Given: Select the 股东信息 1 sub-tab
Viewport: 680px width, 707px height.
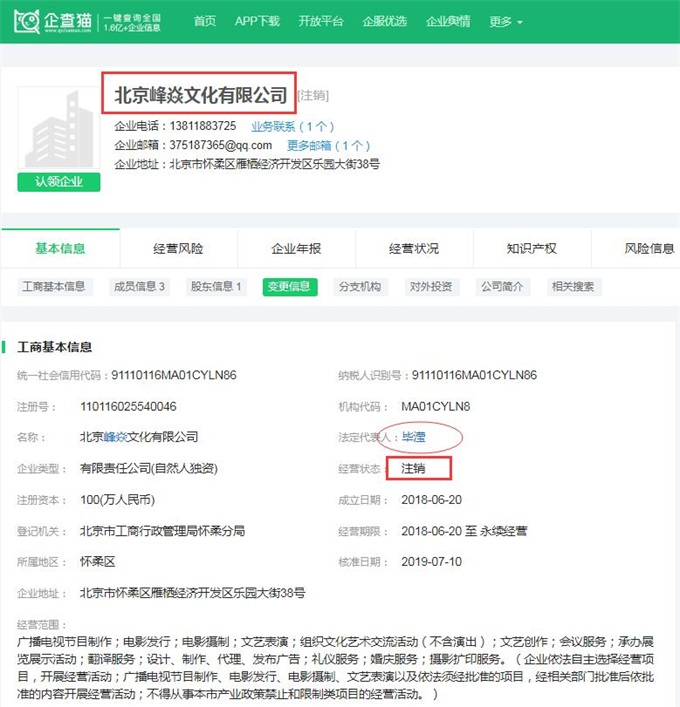Looking at the screenshot, I should [x=216, y=286].
